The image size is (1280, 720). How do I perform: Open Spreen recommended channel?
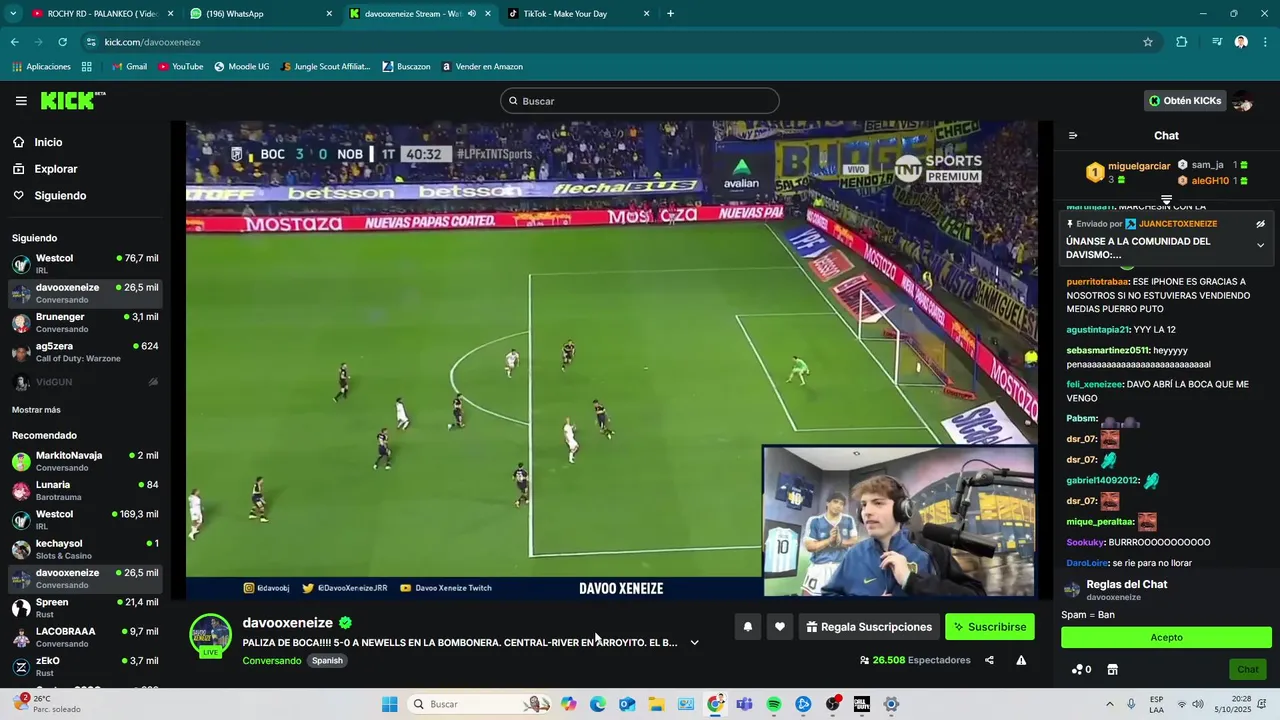tap(85, 608)
